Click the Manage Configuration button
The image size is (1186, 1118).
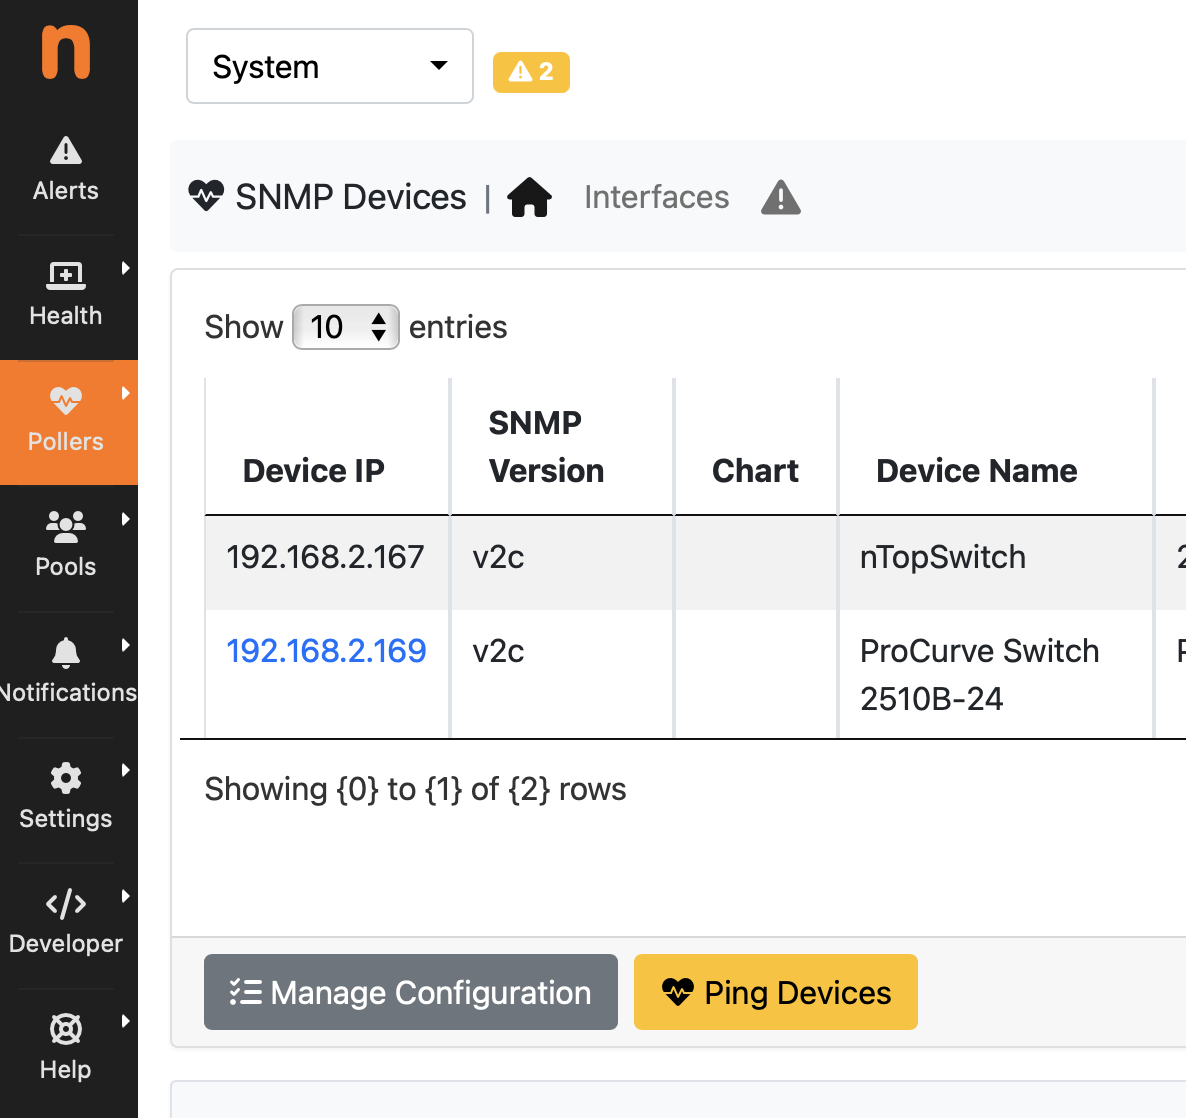point(410,992)
